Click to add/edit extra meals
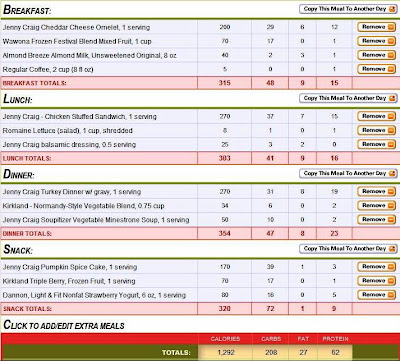 pos(64,325)
